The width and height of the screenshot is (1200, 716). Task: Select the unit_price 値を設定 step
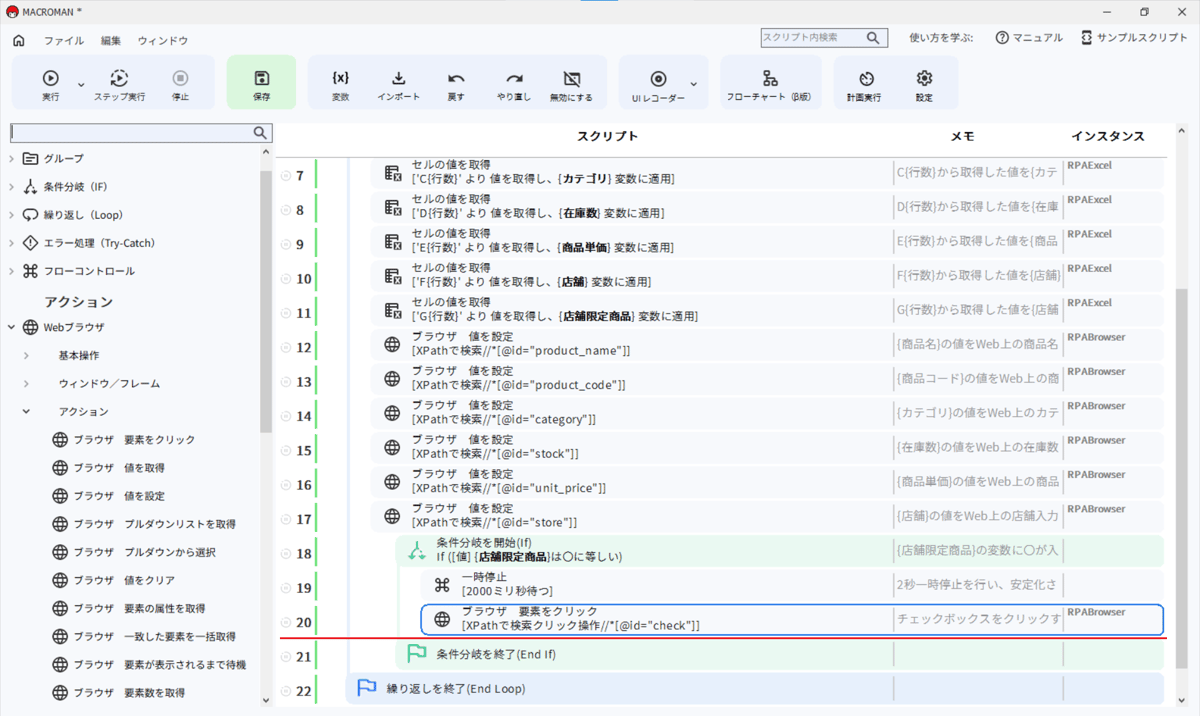click(x=767, y=482)
